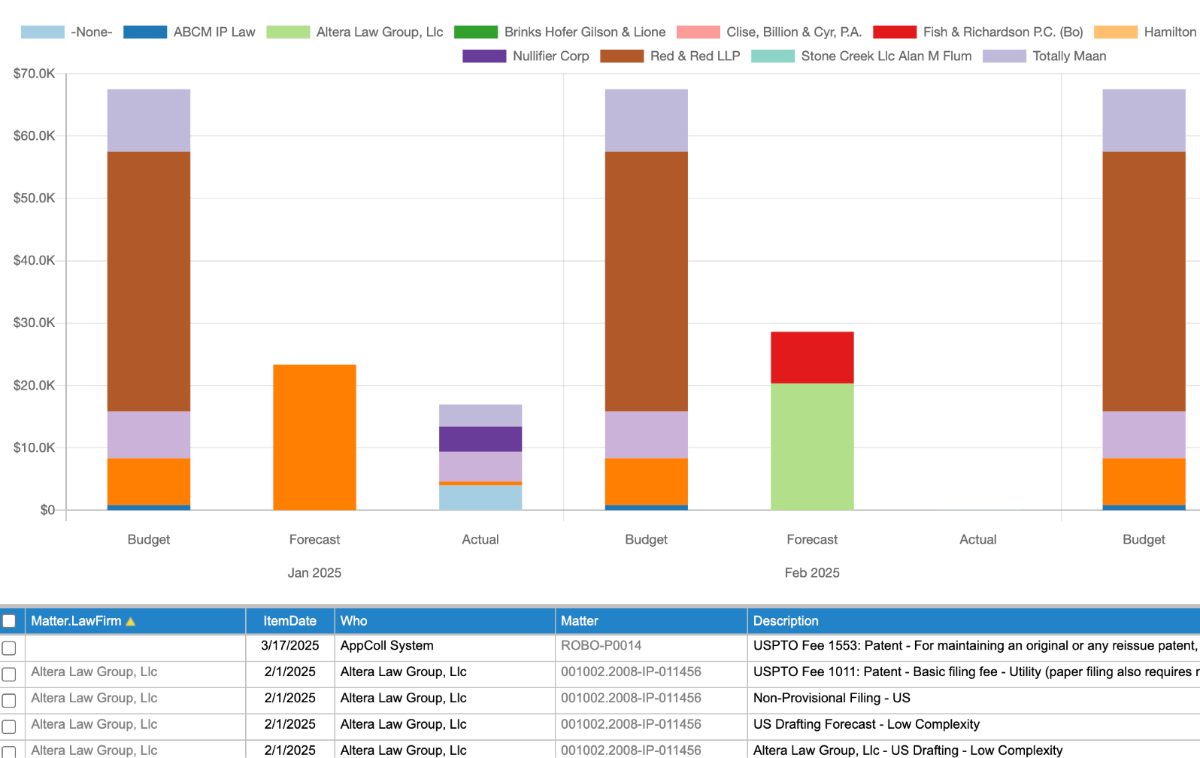Click Red & Red segment in Jan Budget bar
This screenshot has width=1200, height=758.
point(148,281)
